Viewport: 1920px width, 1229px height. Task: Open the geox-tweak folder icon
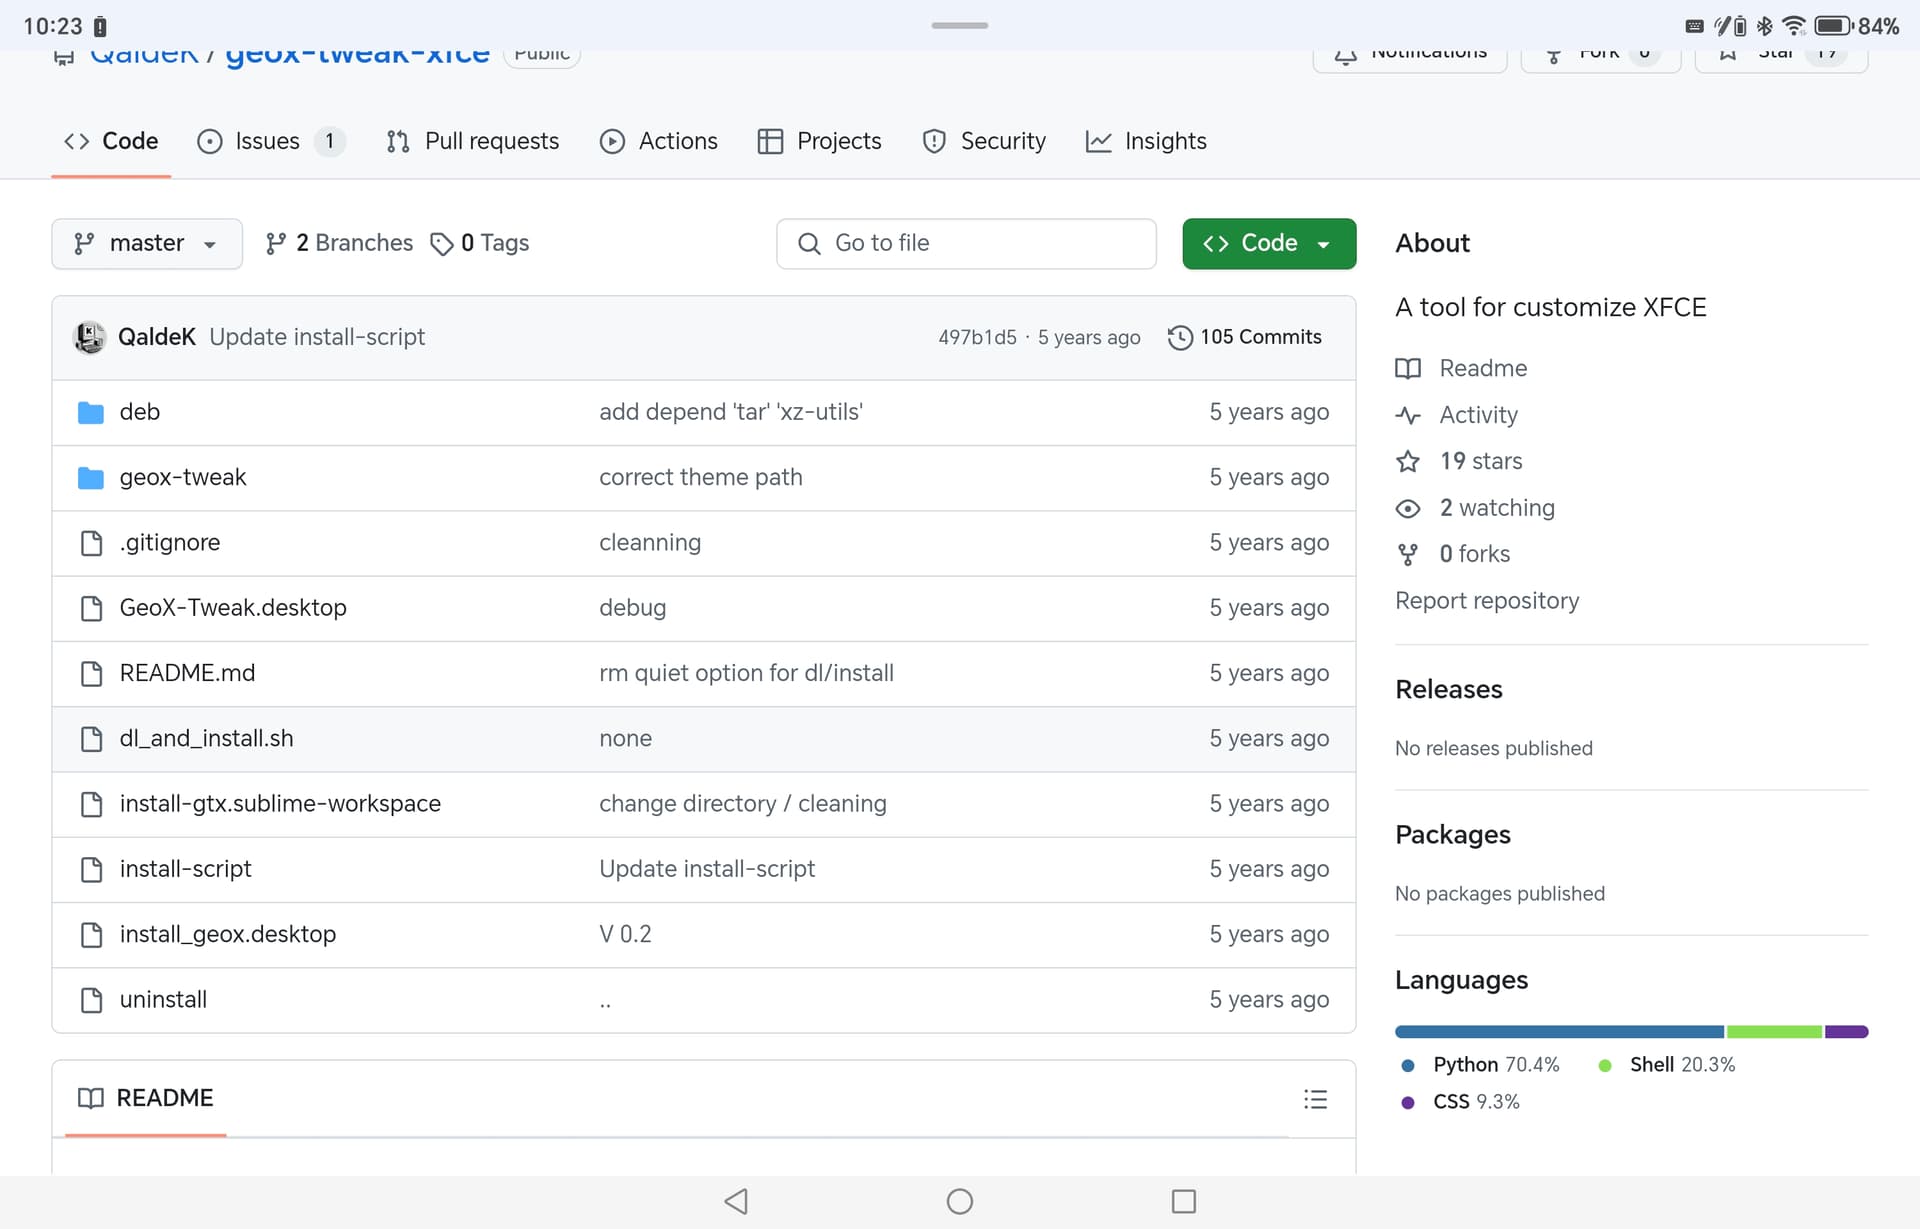pos(91,478)
